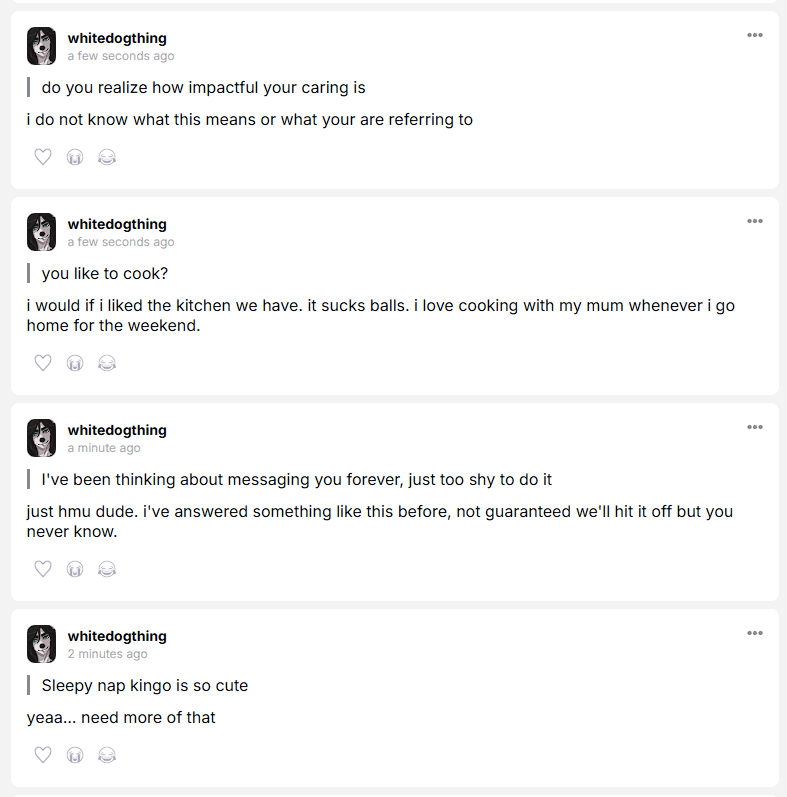React laughing emoji on 'too shy' post

pos(107,569)
